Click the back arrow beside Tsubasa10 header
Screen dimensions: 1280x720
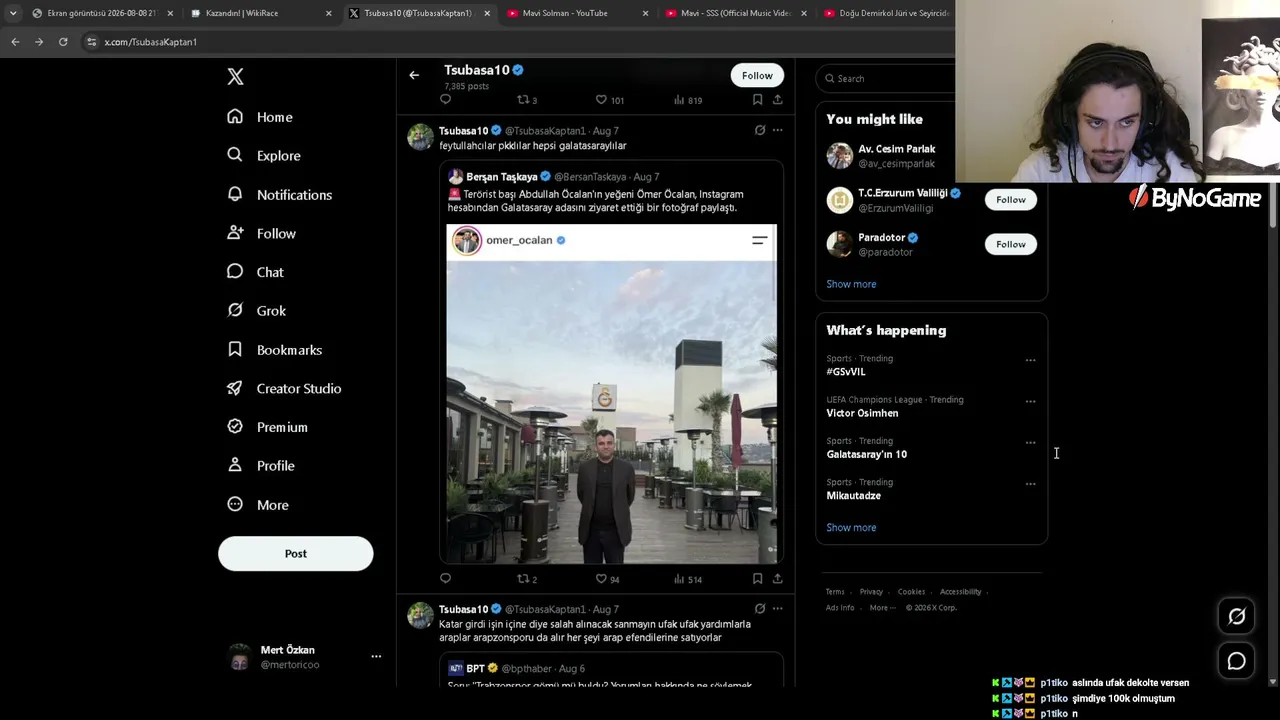414,75
